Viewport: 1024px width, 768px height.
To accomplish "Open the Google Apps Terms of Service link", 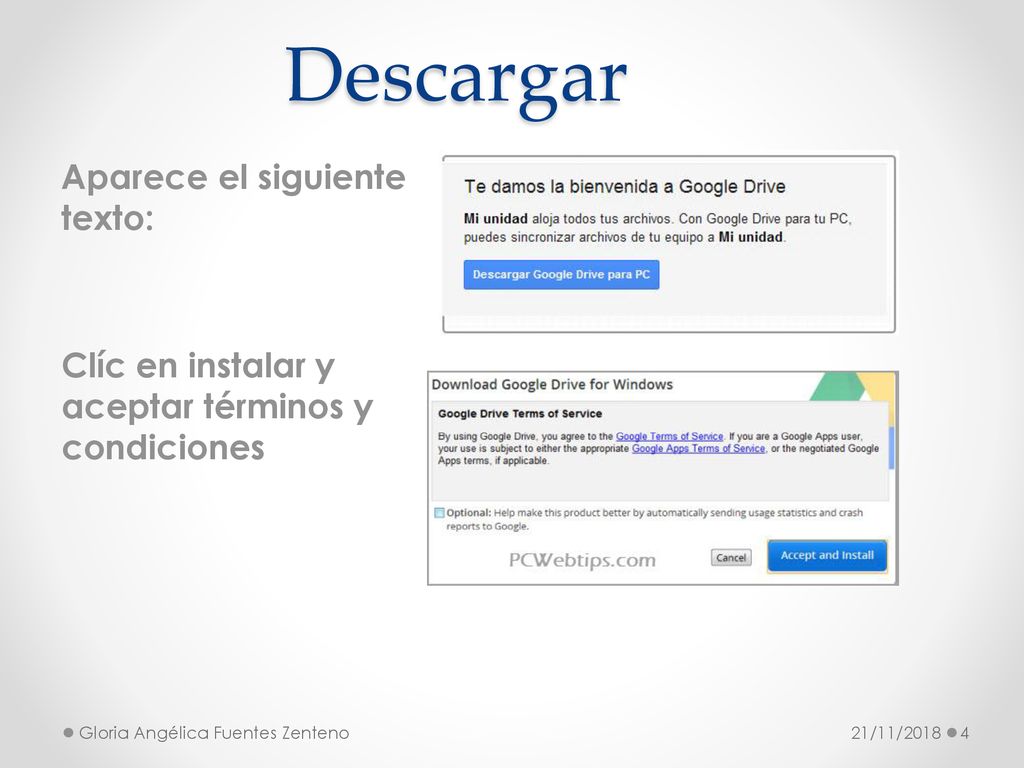I will point(698,449).
